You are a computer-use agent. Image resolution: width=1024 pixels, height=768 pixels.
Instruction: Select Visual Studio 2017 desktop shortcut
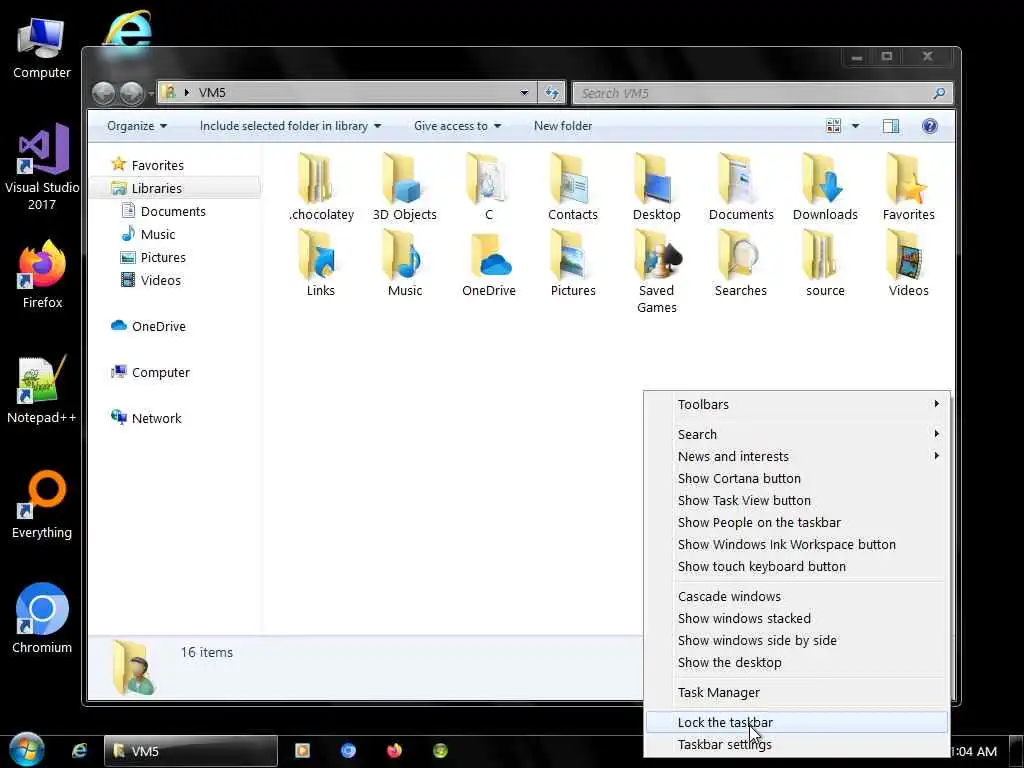(x=42, y=167)
